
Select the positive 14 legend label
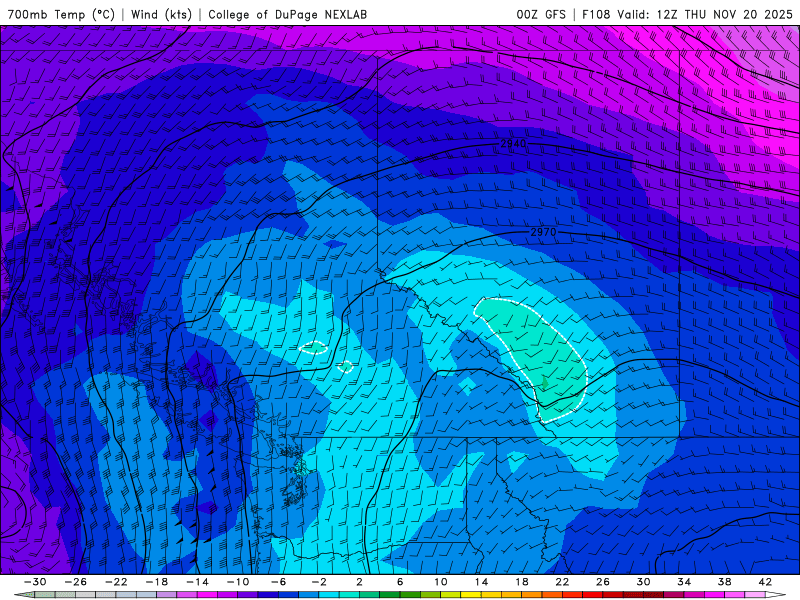point(481,582)
